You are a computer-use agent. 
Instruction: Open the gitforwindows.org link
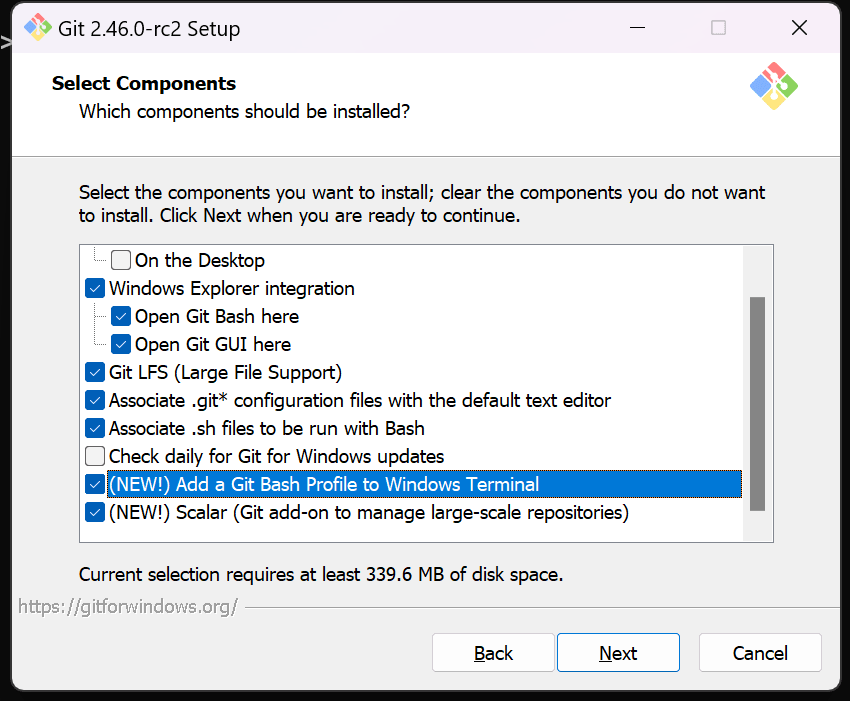[x=128, y=606]
